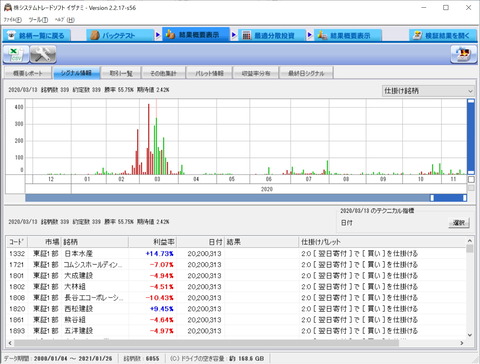Sort by the 結果 column header
480x364 pixels.
(x=261, y=242)
